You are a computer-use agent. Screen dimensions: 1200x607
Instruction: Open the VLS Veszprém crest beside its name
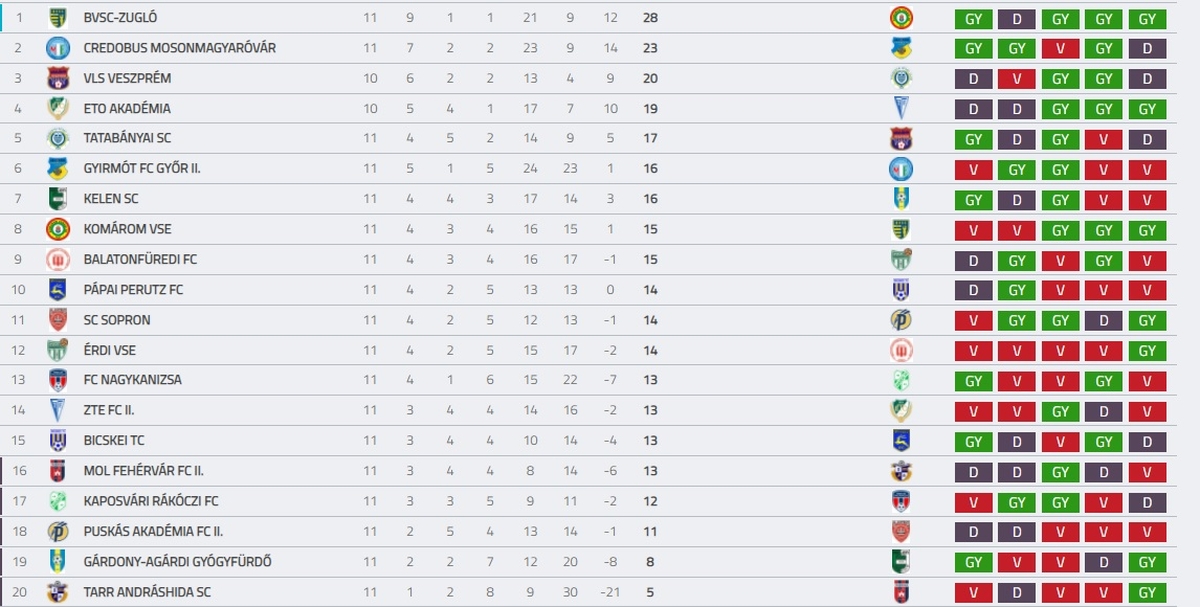[x=57, y=78]
